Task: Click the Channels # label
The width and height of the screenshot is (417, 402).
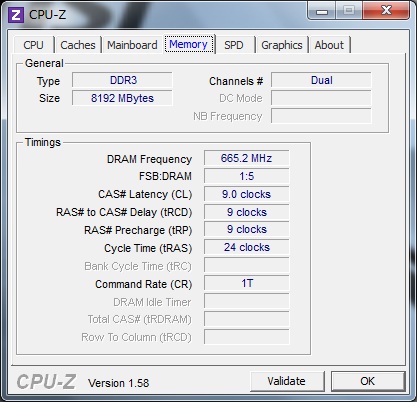Action: tap(236, 81)
